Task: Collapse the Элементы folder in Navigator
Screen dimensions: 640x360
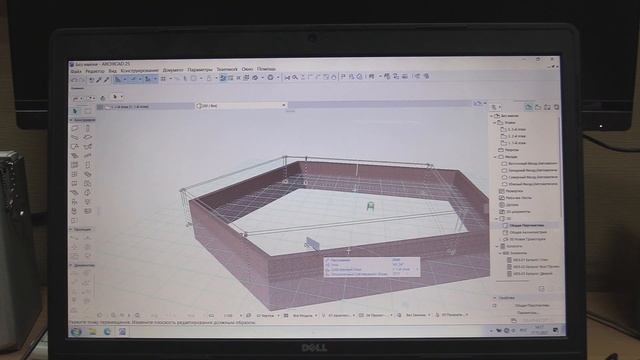Action: point(500,253)
